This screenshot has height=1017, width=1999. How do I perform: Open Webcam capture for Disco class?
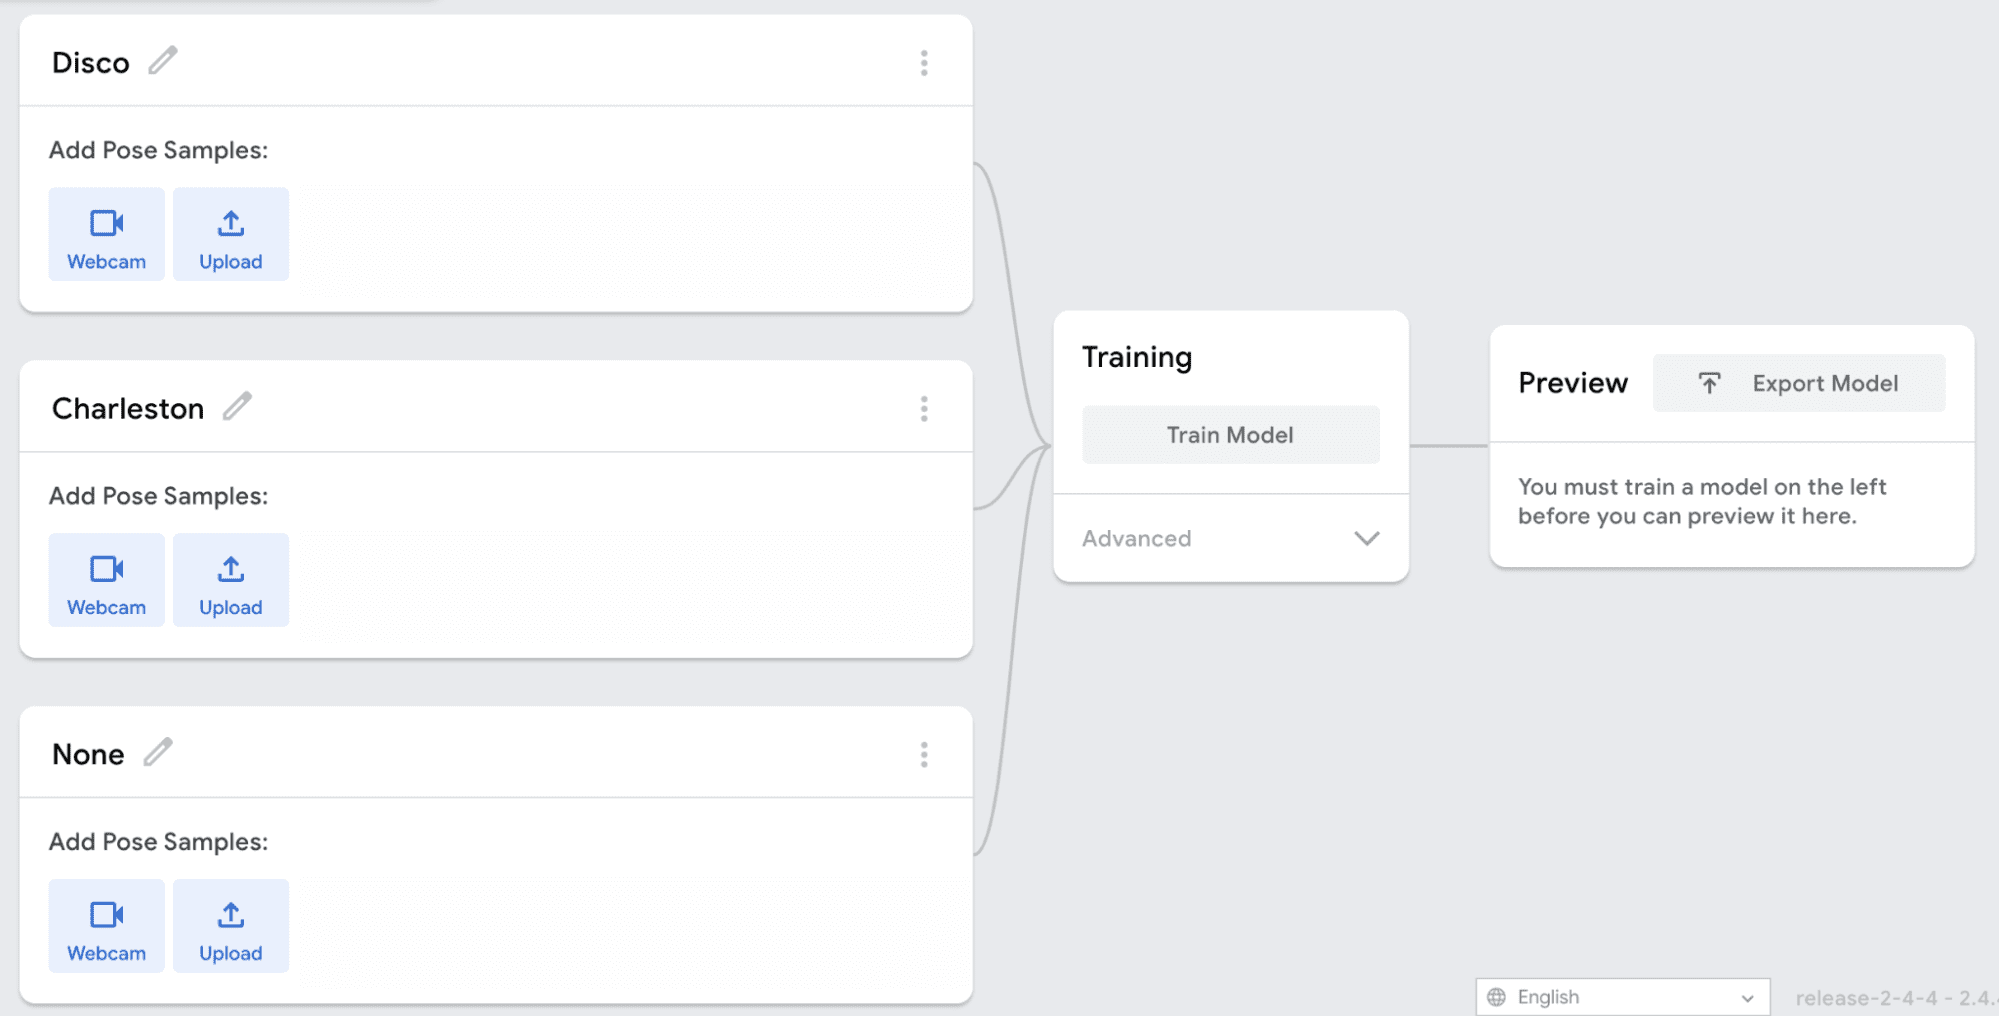[107, 235]
